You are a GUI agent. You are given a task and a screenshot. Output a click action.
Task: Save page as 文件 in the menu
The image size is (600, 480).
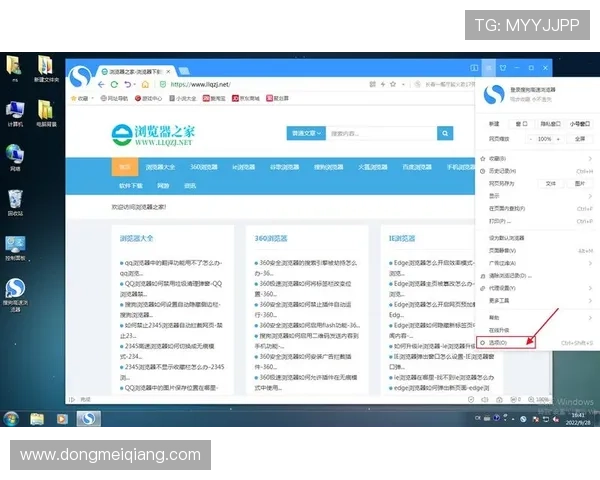click(x=551, y=183)
